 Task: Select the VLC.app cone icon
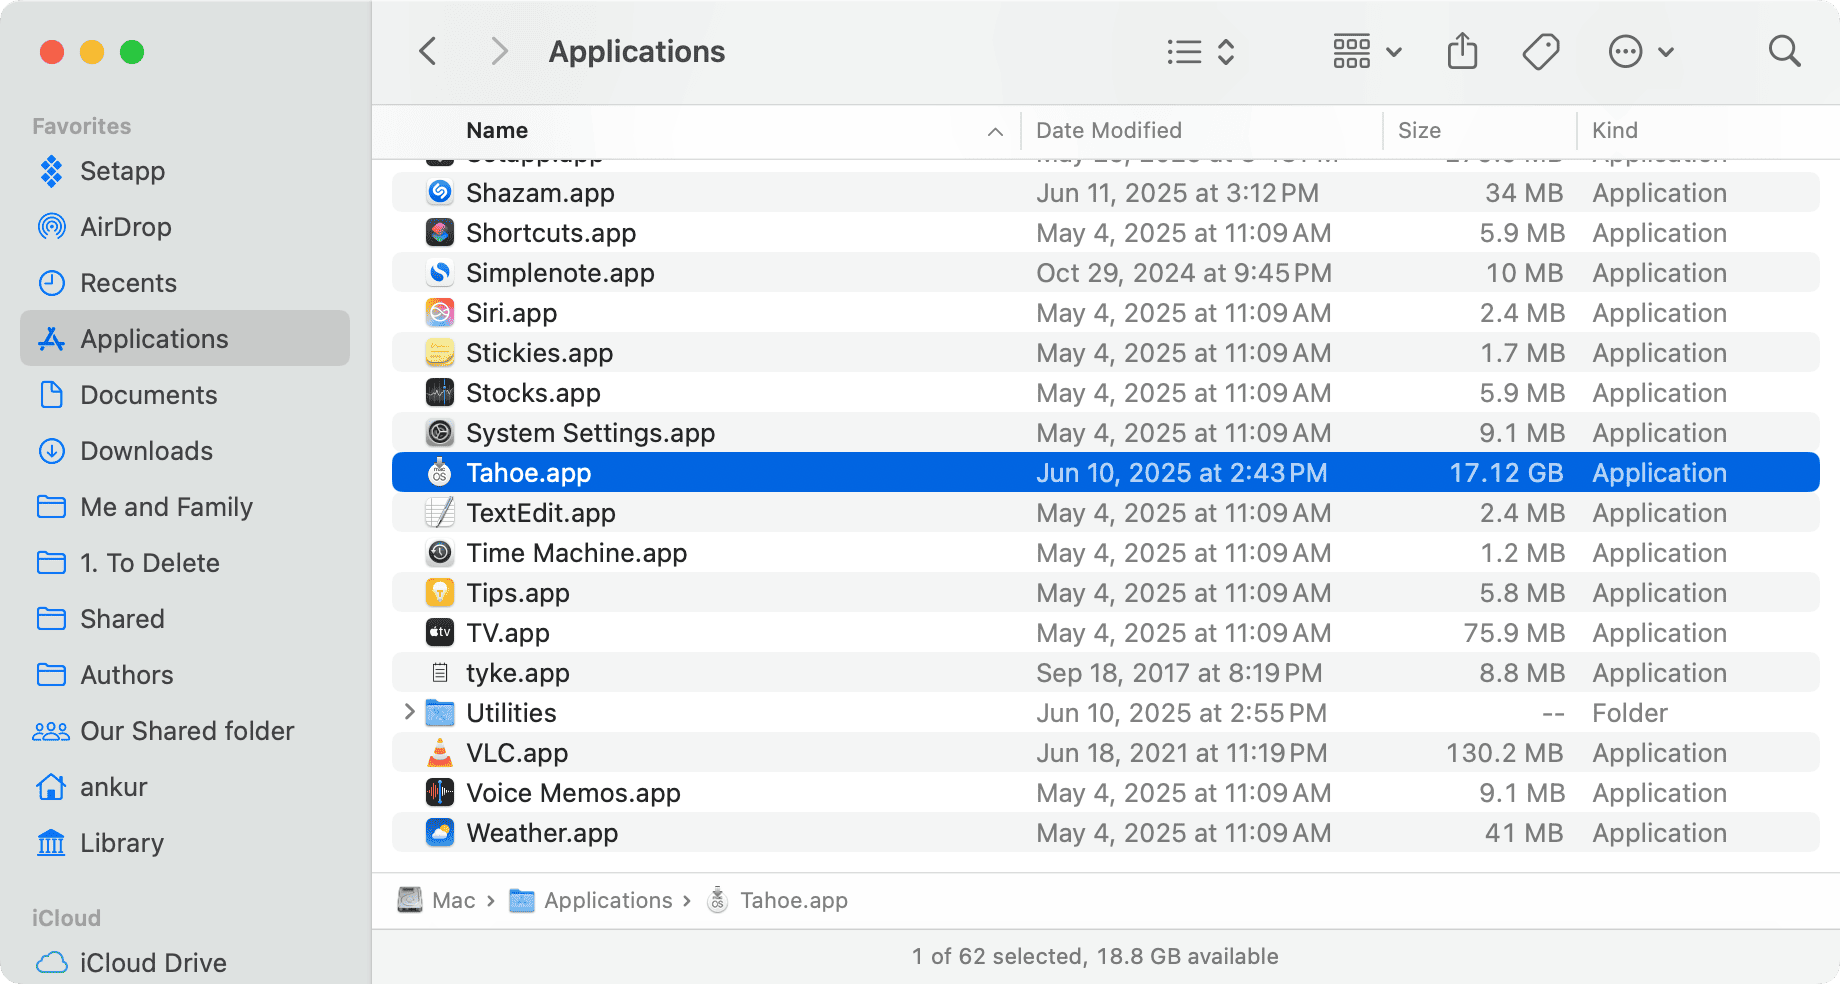point(440,752)
